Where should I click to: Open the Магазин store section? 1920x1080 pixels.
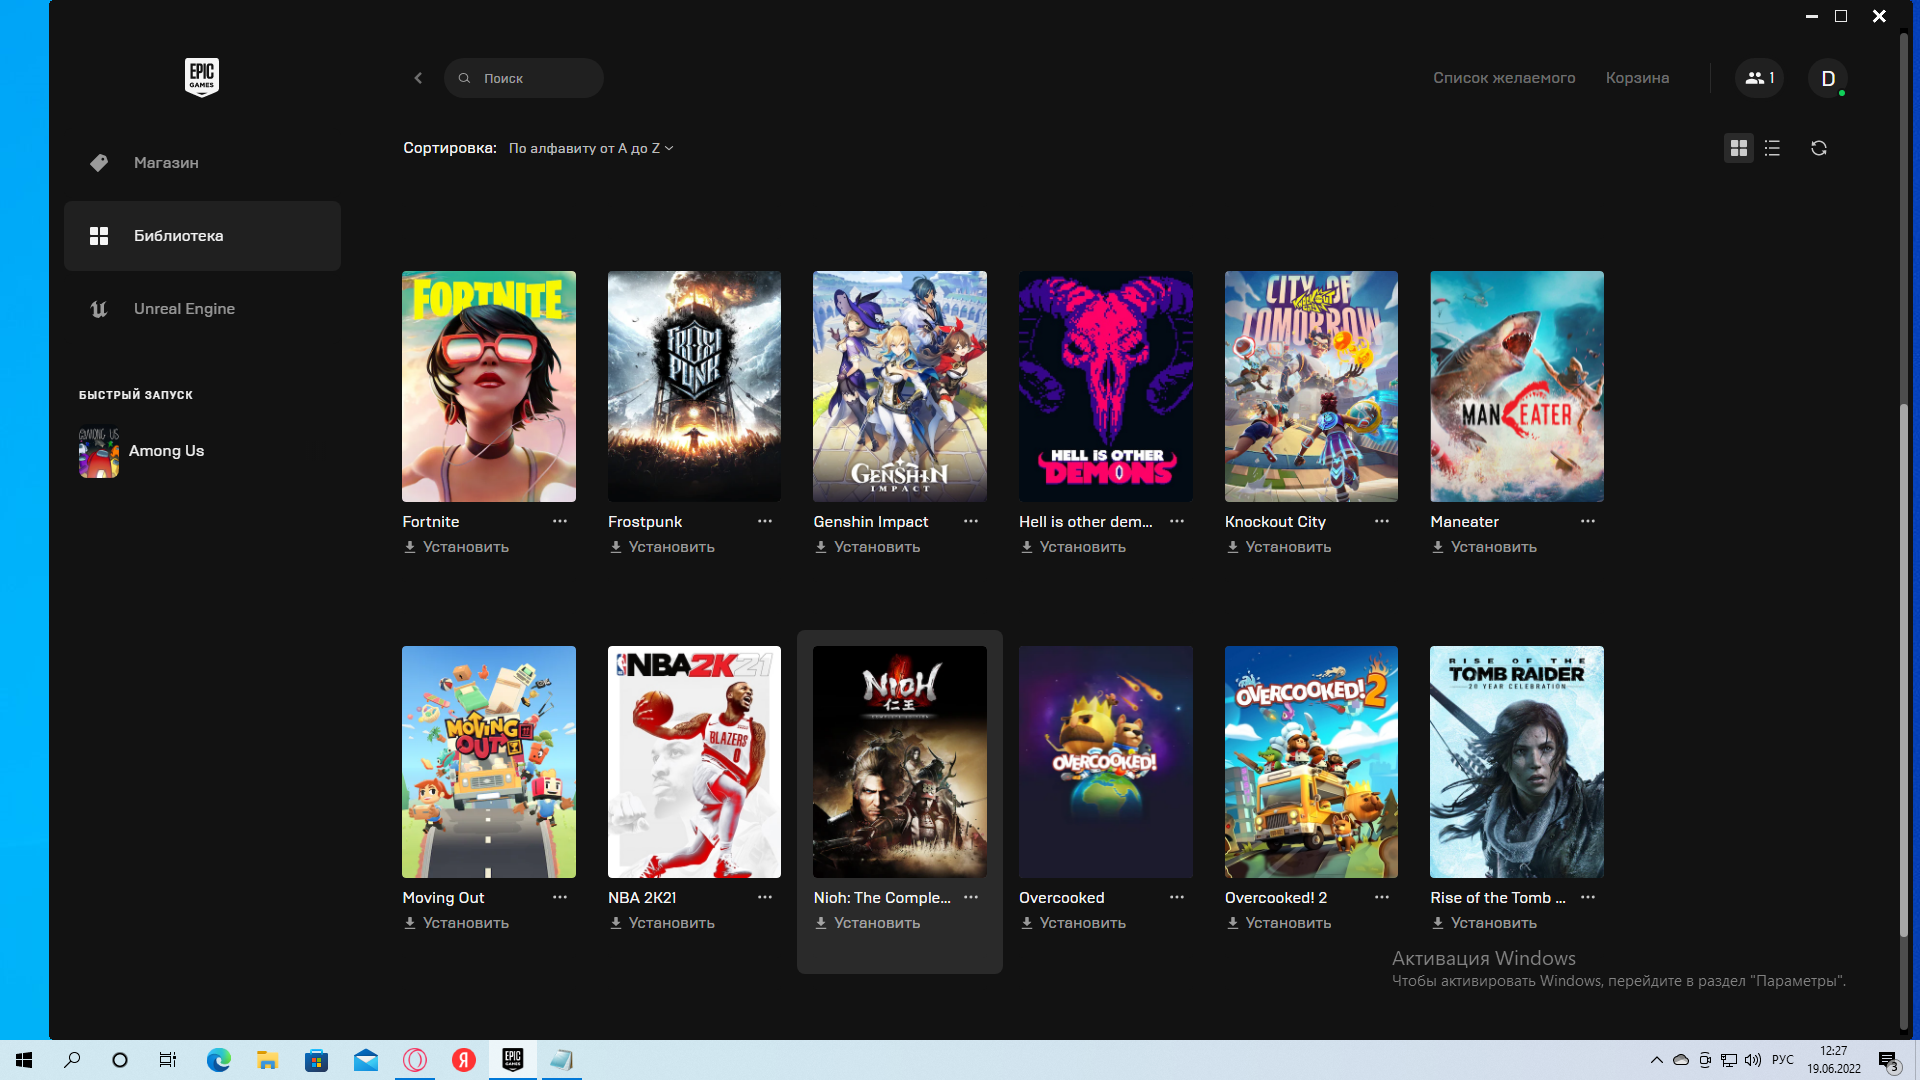(x=202, y=163)
